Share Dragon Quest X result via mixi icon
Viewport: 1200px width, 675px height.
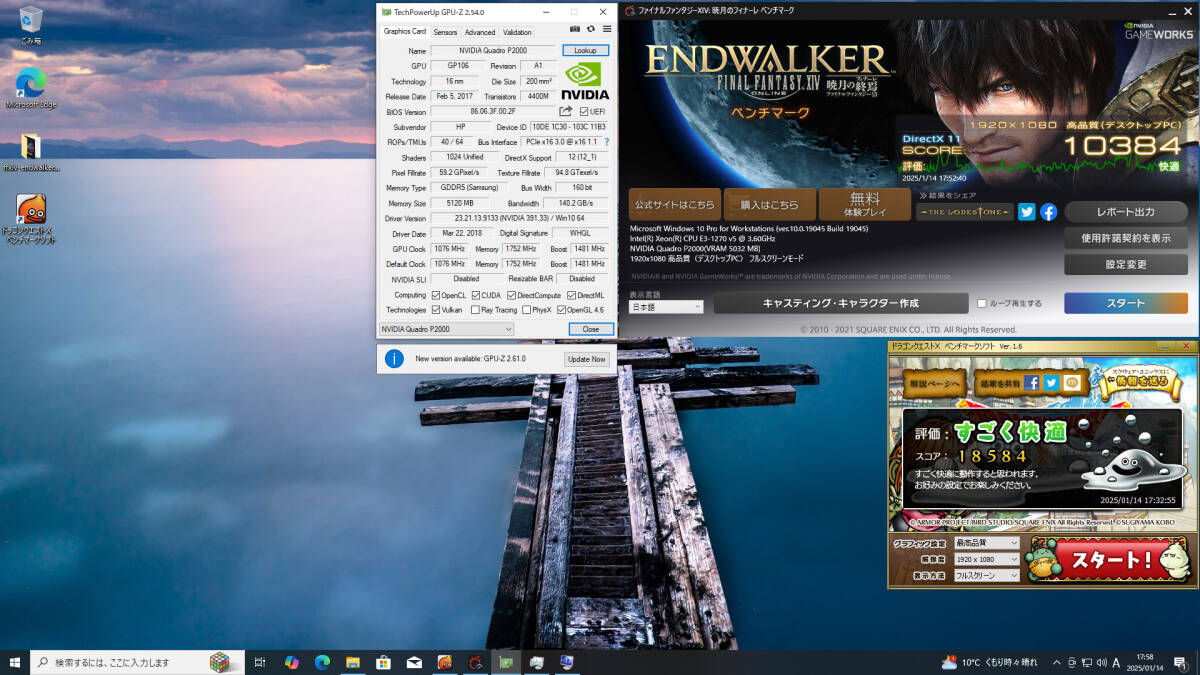[x=1071, y=382]
